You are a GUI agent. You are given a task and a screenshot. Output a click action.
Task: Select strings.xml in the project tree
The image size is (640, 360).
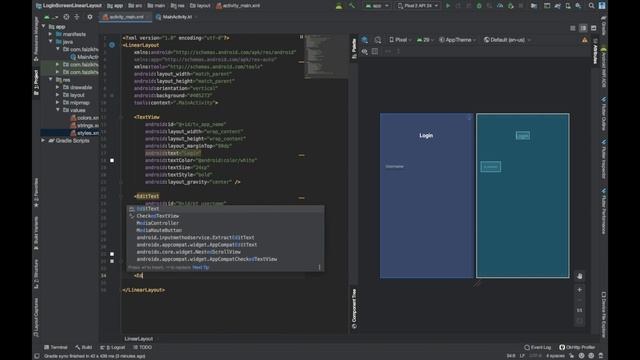coord(84,125)
